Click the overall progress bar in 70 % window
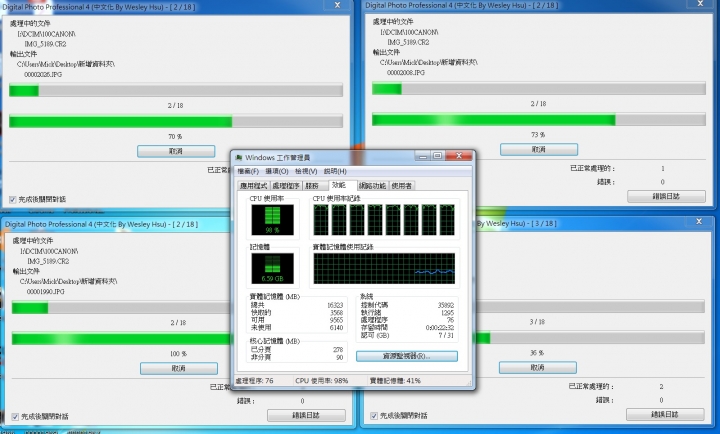 tap(176, 90)
